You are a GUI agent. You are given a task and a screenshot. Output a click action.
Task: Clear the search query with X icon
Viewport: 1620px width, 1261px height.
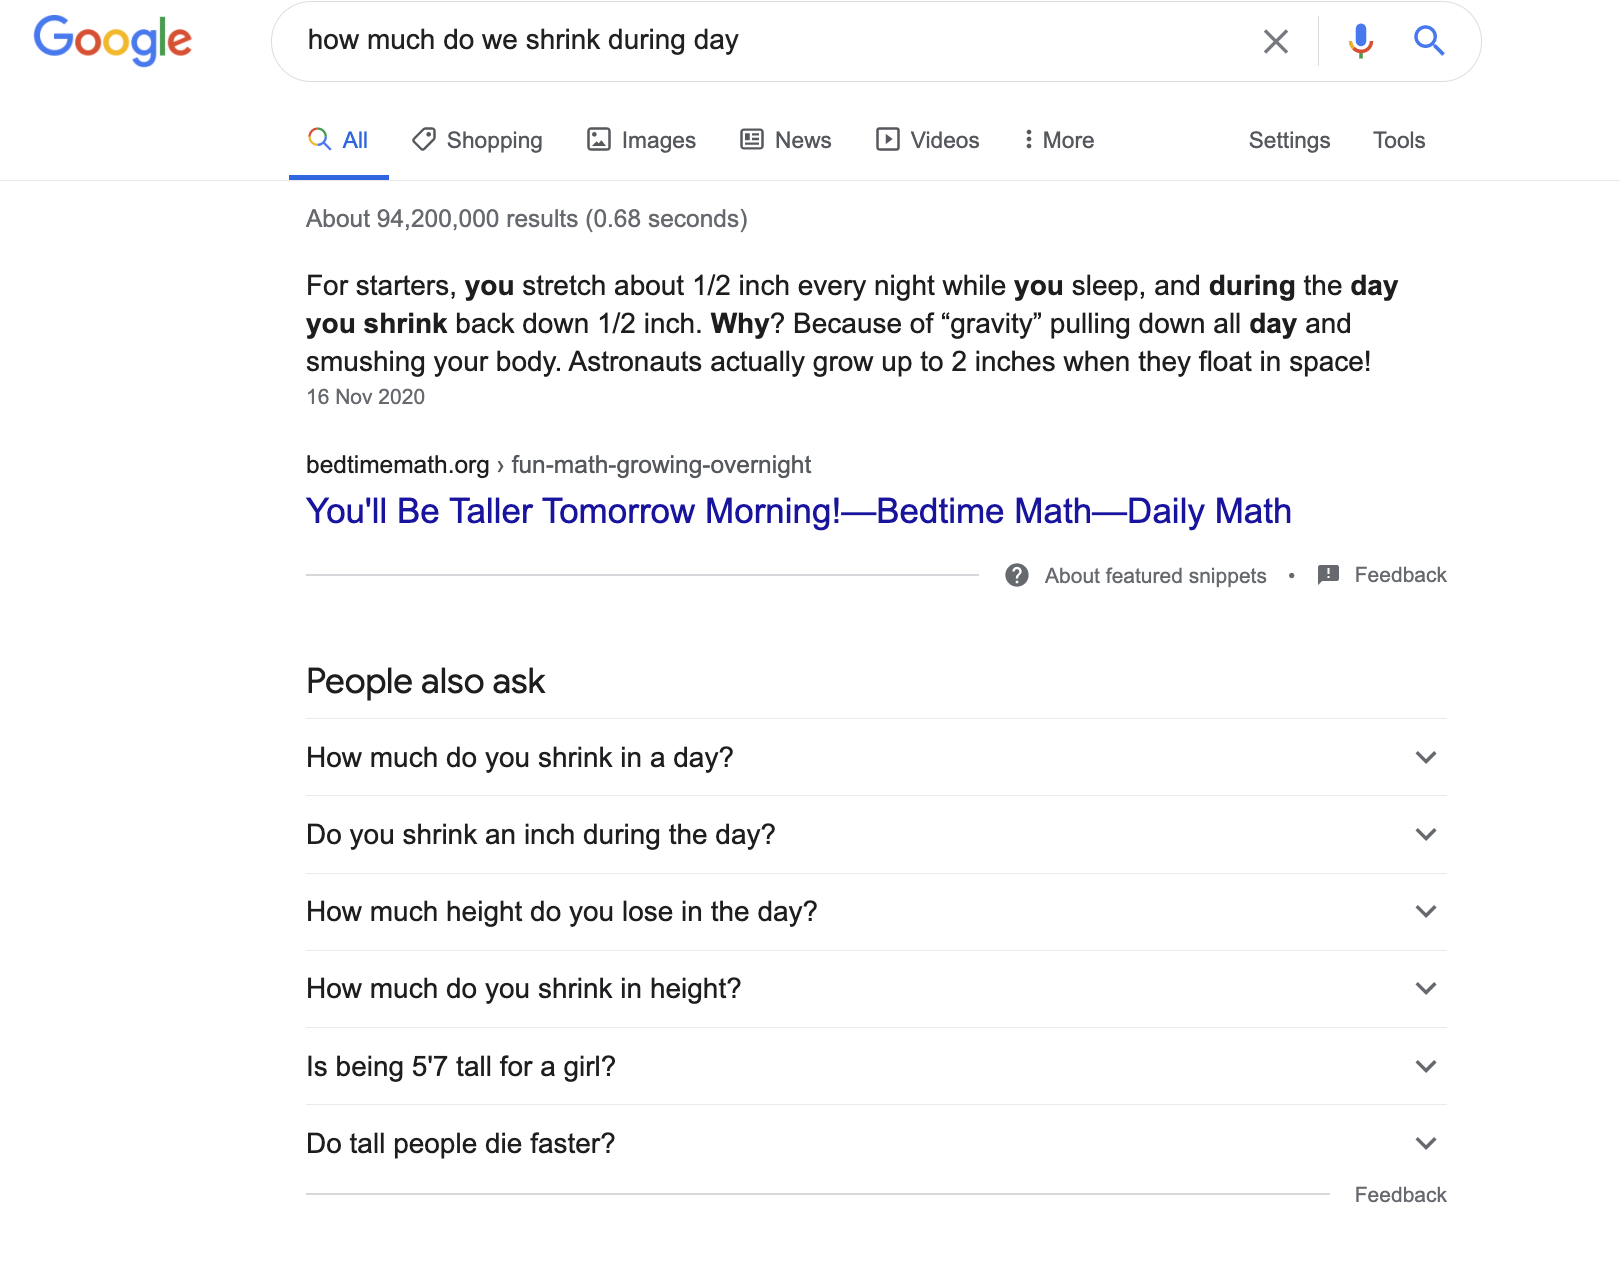tap(1275, 41)
